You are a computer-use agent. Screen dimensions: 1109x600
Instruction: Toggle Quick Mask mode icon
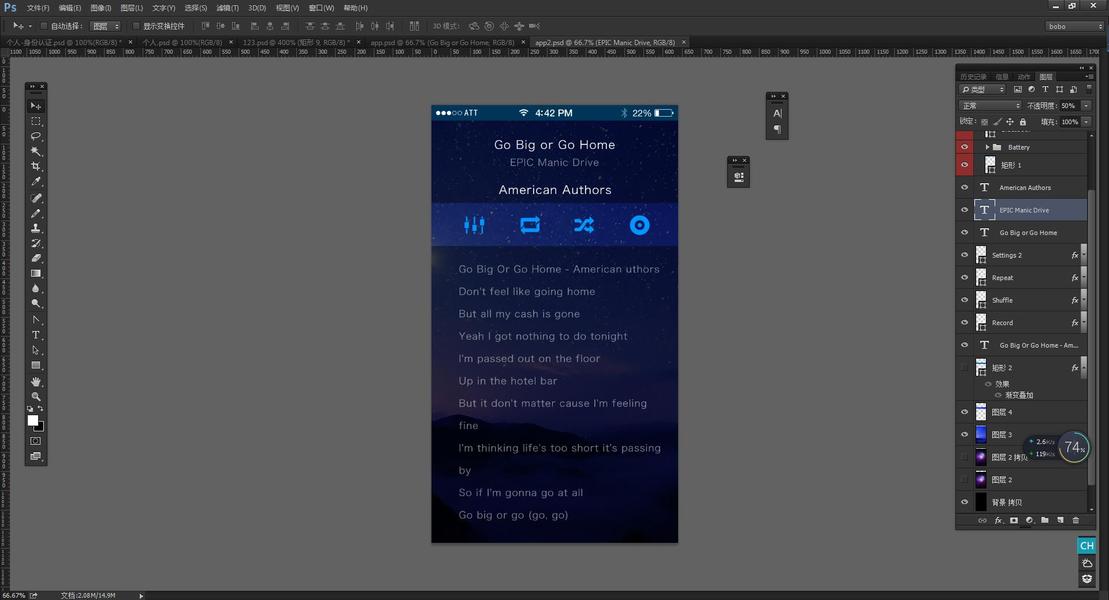35,441
